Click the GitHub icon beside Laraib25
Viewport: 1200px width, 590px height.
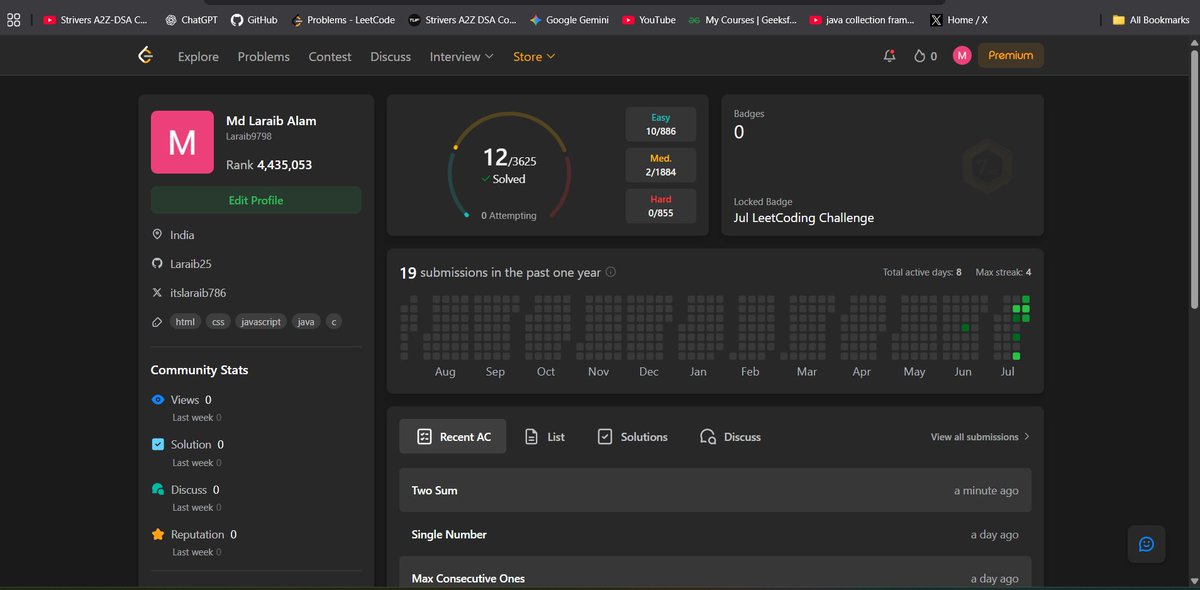pyautogui.click(x=157, y=264)
